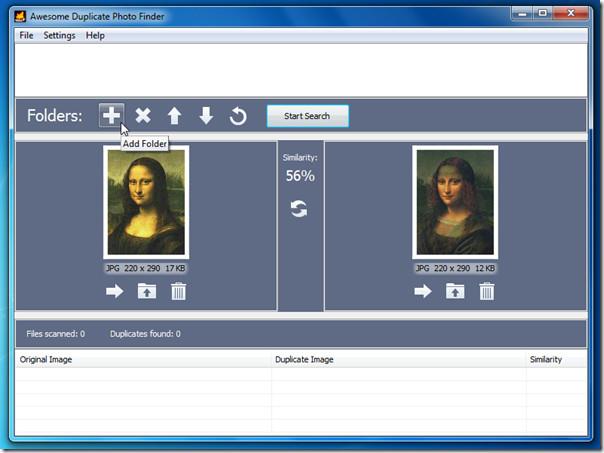The image size is (604, 453).
Task: Swap images using the Similarity refresh icon
Action: (300, 208)
